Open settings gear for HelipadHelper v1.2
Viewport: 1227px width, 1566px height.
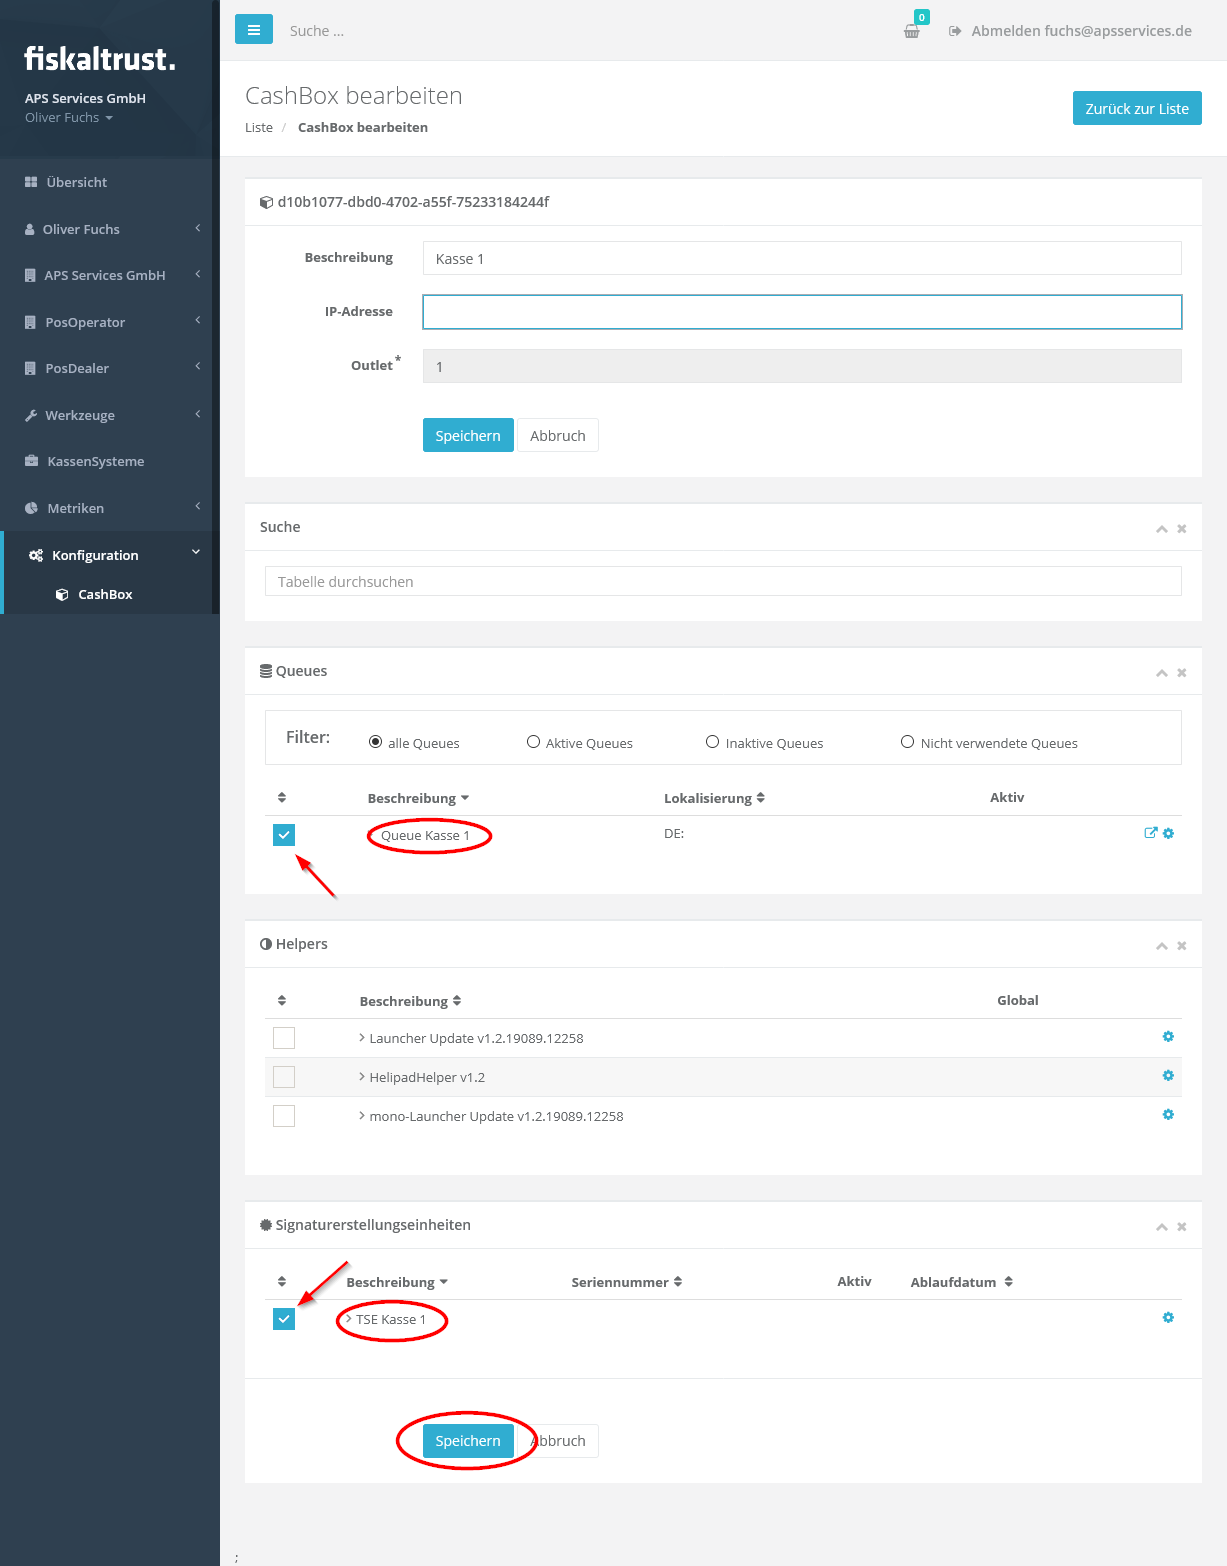(1168, 1076)
